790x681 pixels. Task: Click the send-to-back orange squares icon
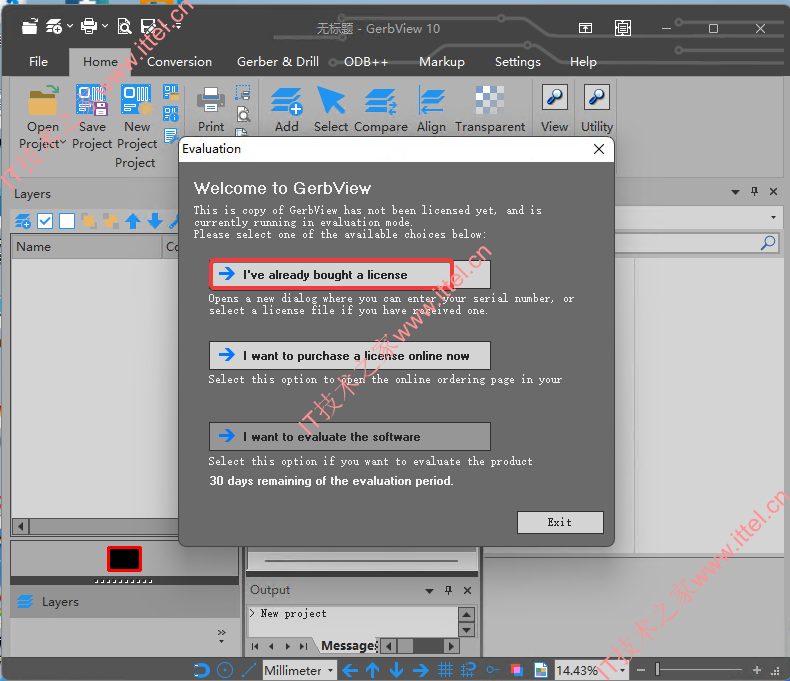(x=111, y=221)
